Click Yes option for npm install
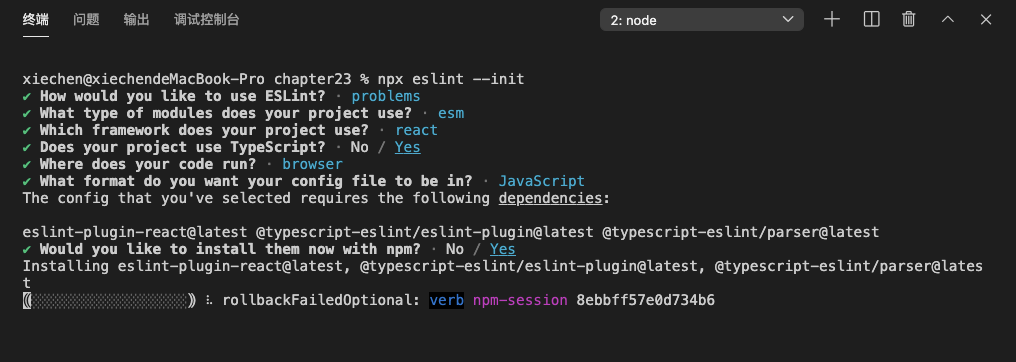Image resolution: width=1016 pixels, height=362 pixels. pos(503,249)
